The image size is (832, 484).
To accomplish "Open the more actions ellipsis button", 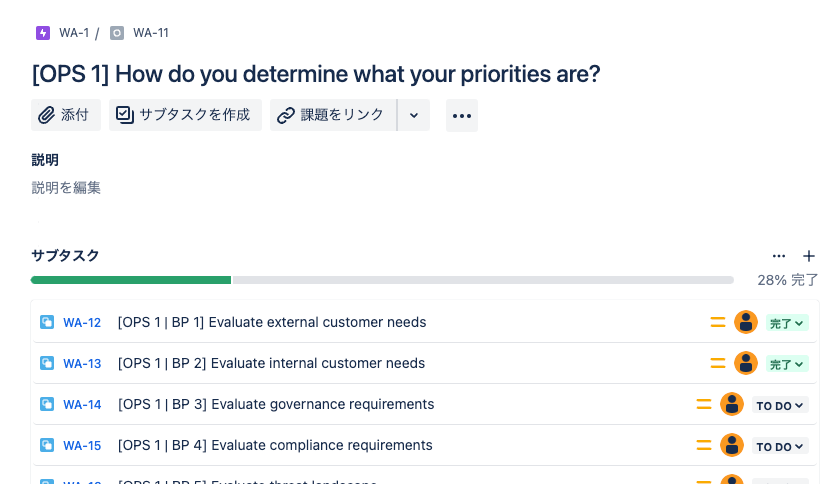I will (x=462, y=115).
